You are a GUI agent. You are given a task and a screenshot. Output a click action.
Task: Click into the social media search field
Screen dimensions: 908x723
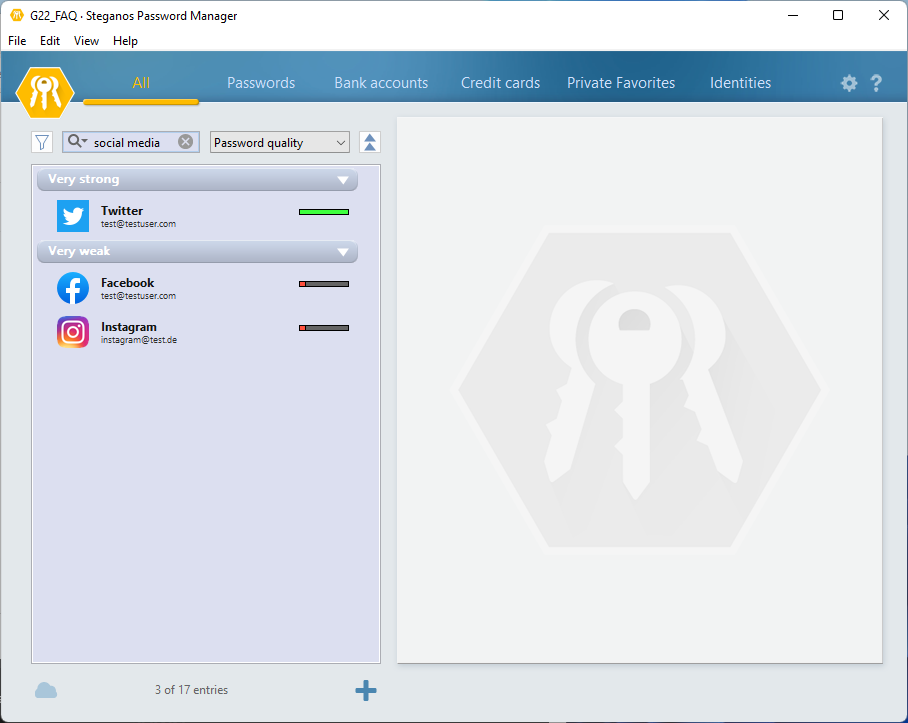(x=132, y=143)
